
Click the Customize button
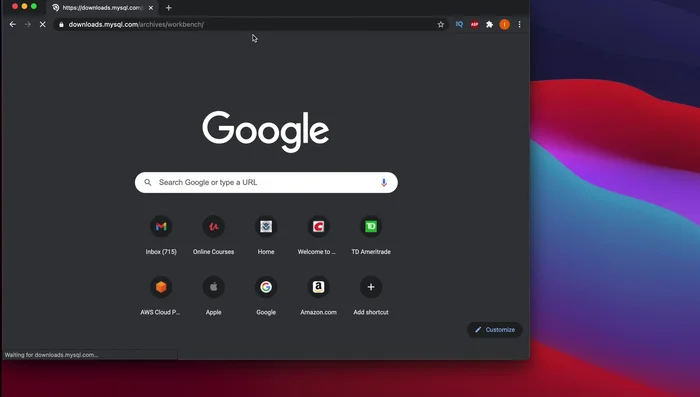pos(495,330)
